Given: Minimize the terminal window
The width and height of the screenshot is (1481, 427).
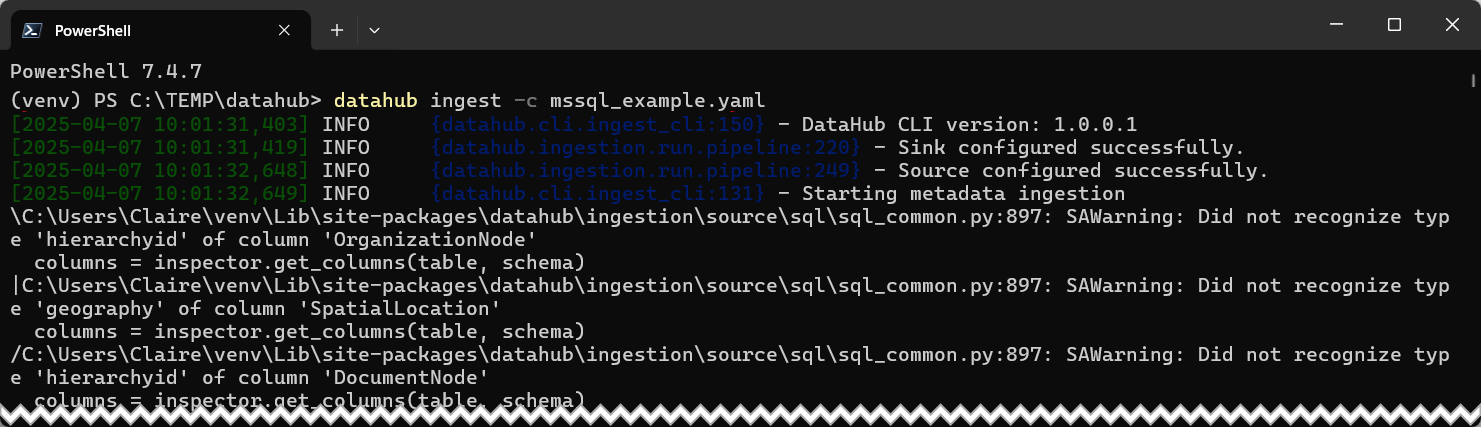Looking at the screenshot, I should [1340, 24].
